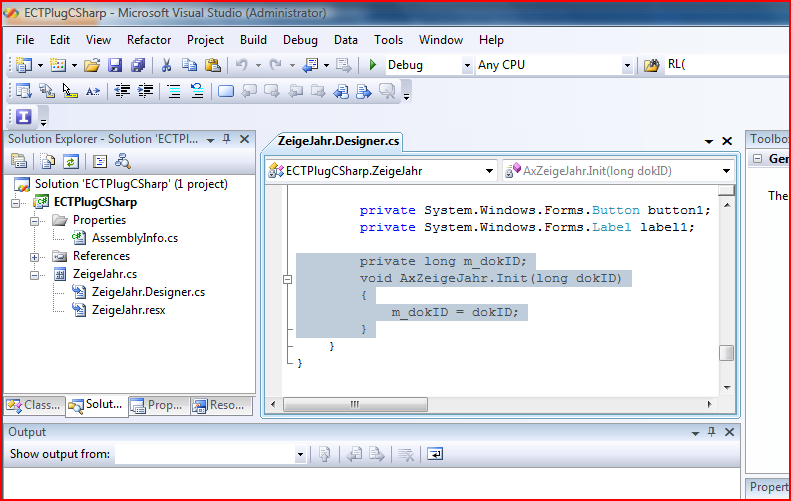Click the Add New Item toolbar icon
This screenshot has width=791, height=501.
tap(58, 65)
